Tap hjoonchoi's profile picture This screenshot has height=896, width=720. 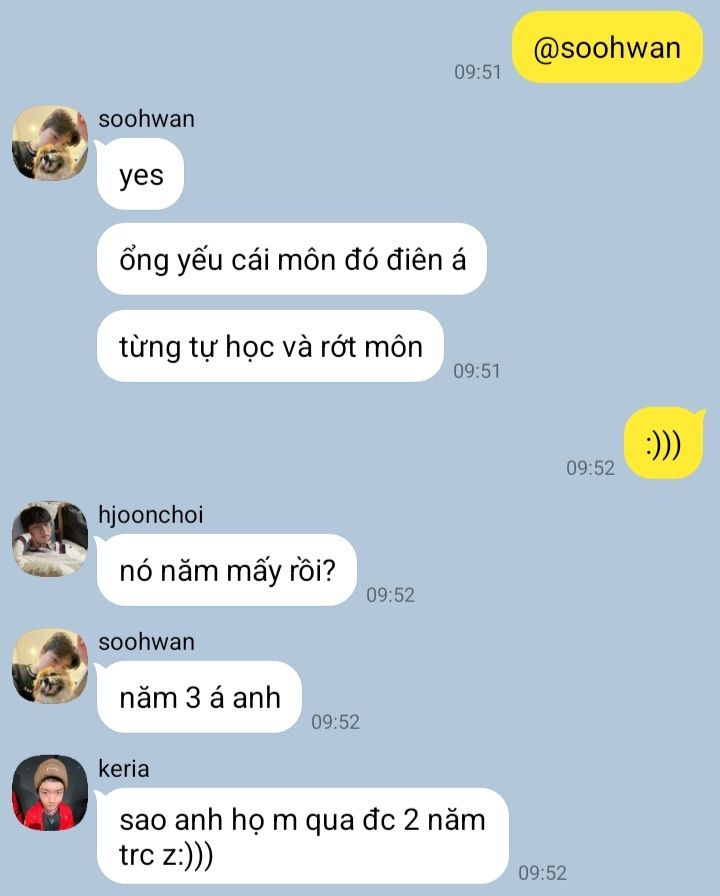click(50, 538)
